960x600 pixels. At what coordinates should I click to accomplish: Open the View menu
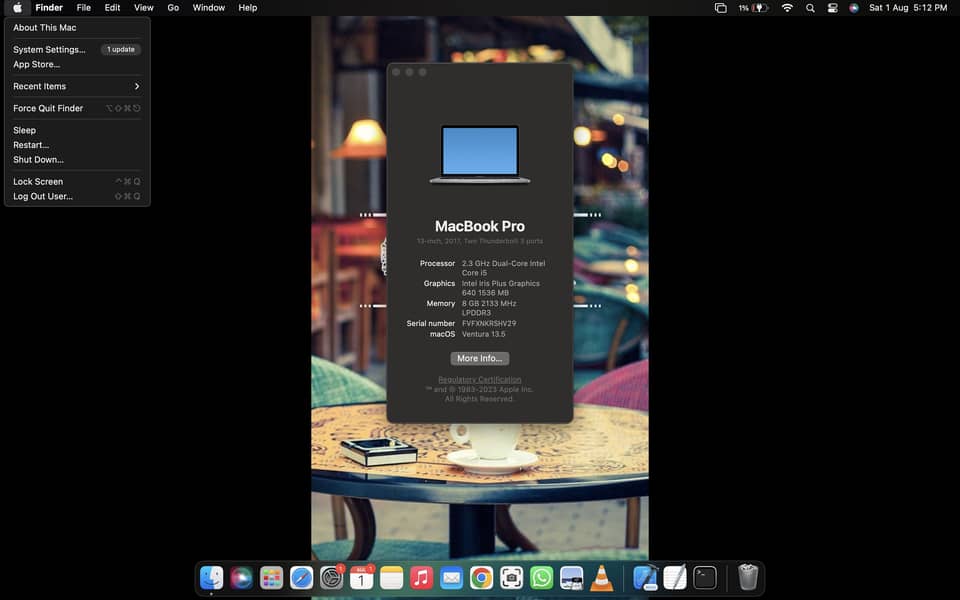click(x=144, y=8)
